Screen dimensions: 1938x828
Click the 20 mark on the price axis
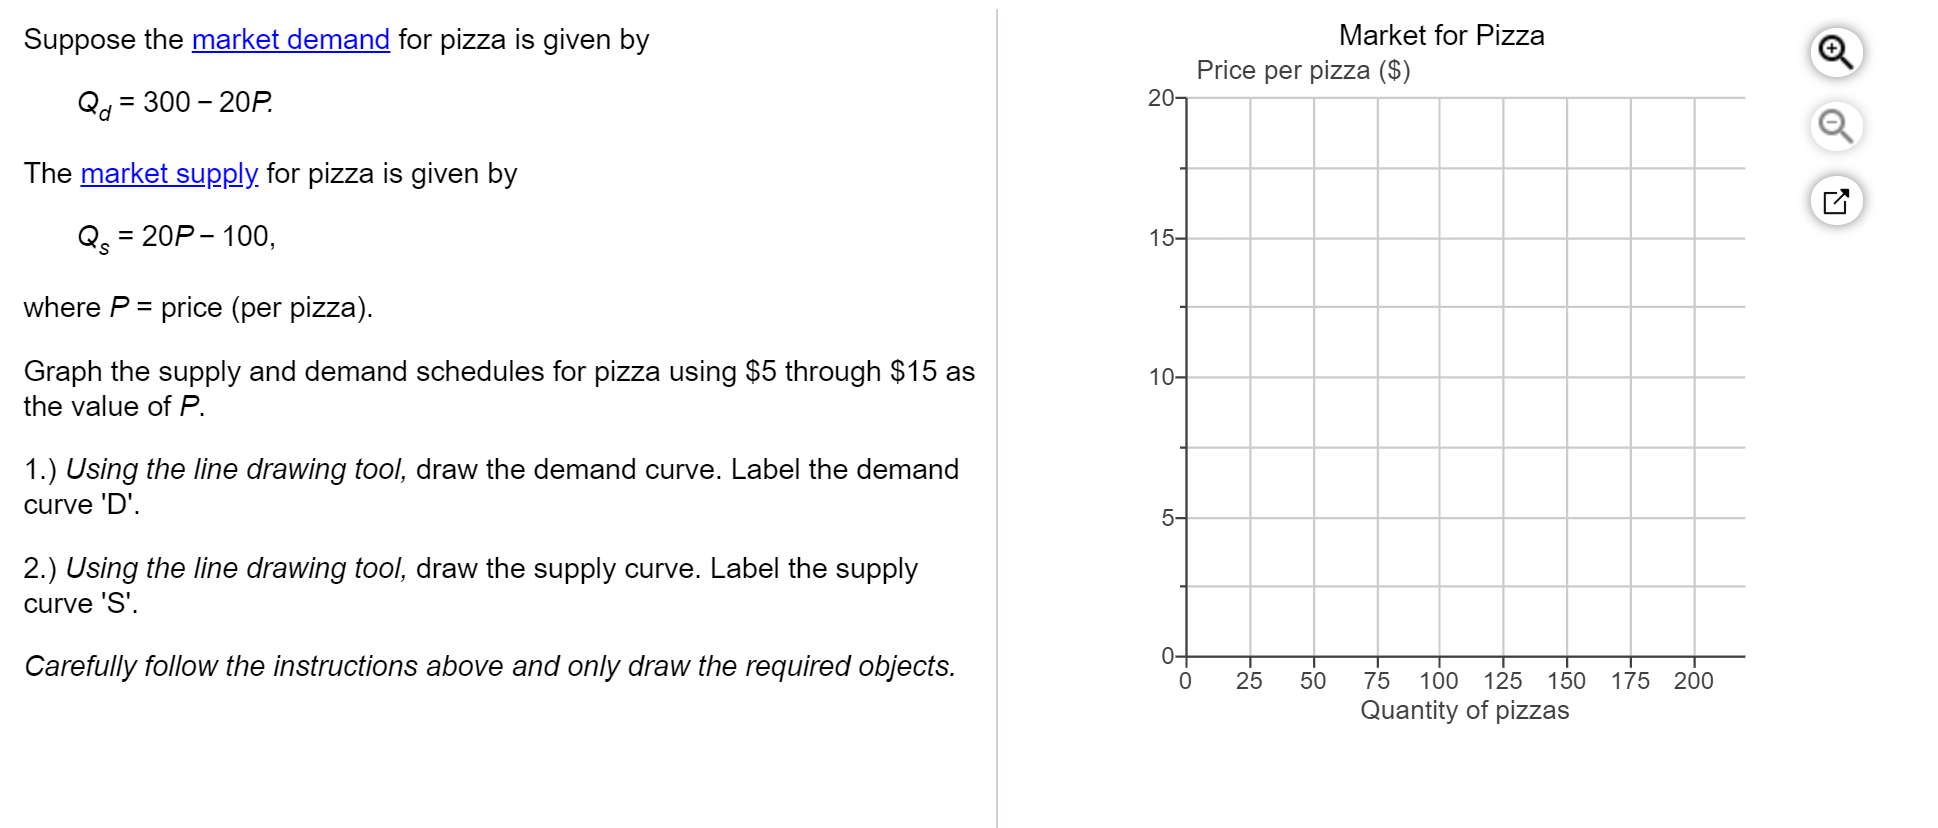click(1160, 97)
